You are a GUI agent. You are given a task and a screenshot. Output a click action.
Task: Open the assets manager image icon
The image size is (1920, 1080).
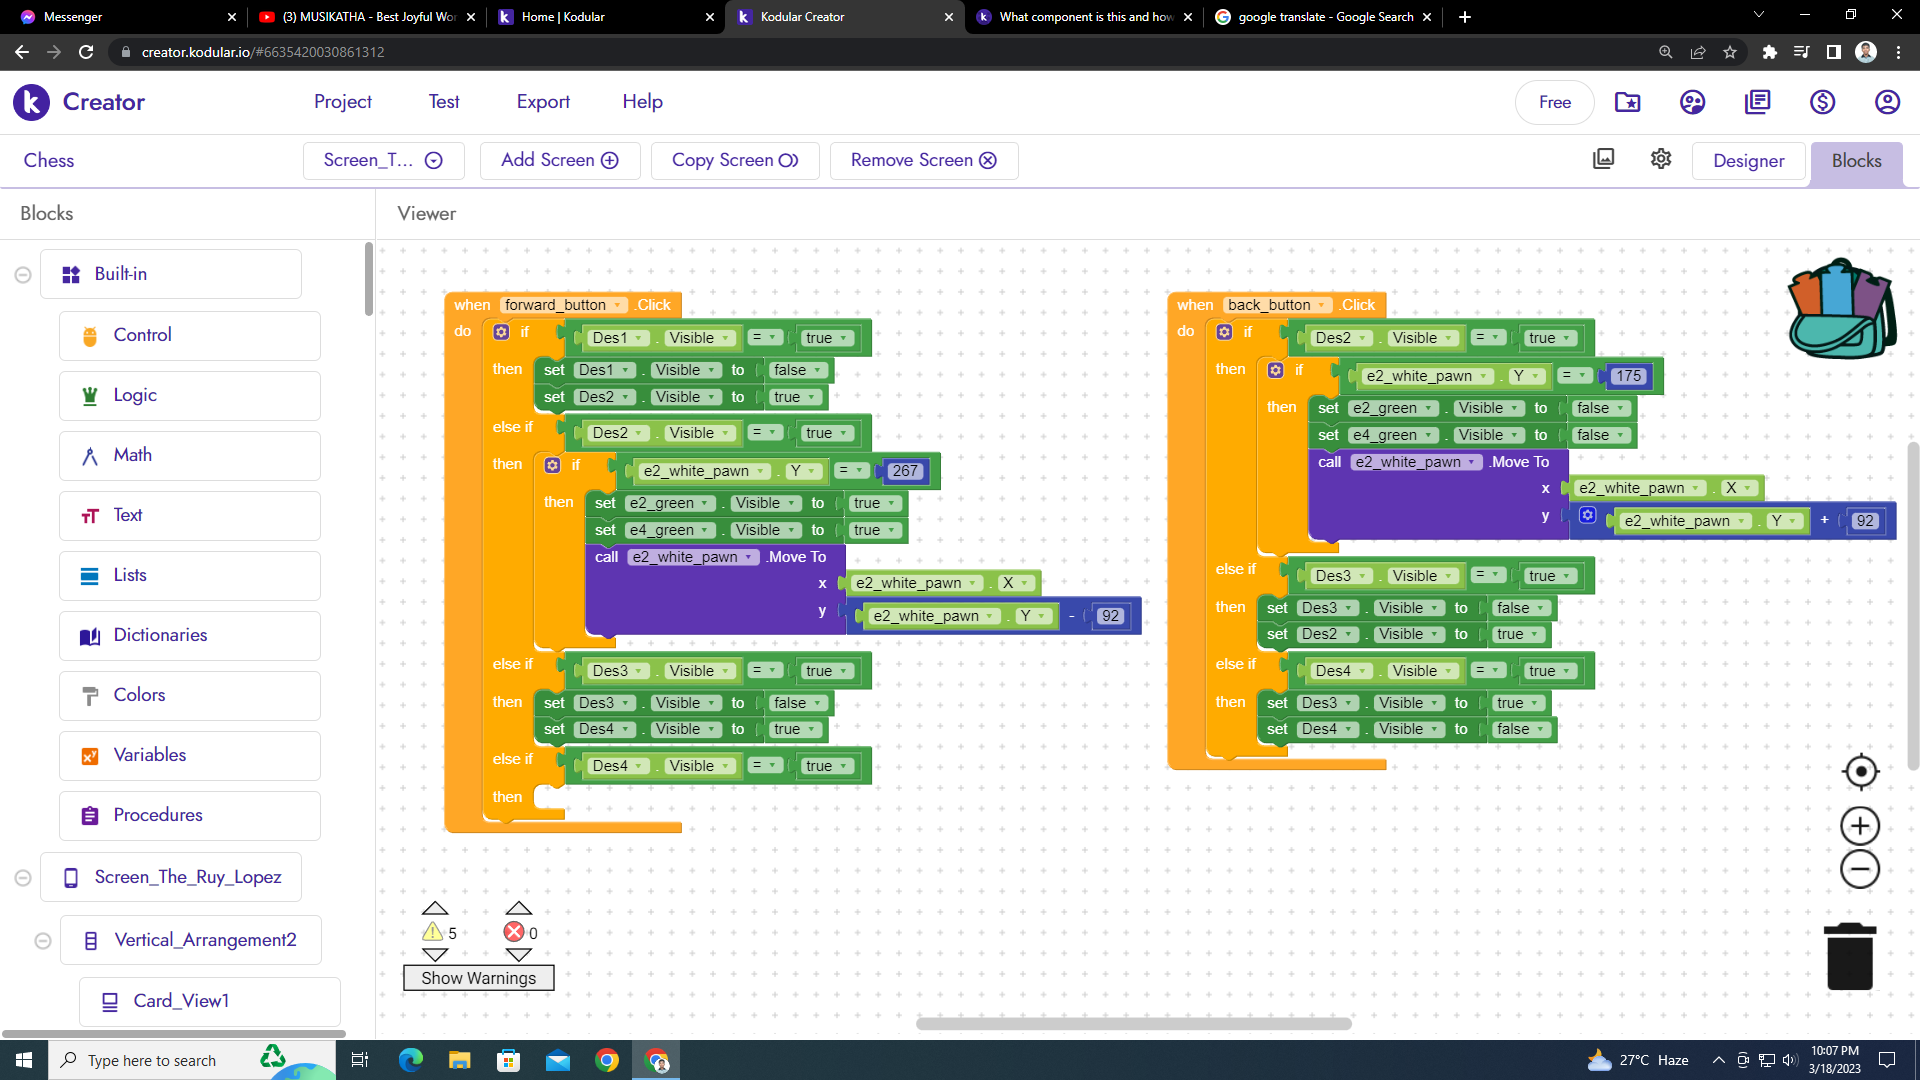click(x=1603, y=159)
